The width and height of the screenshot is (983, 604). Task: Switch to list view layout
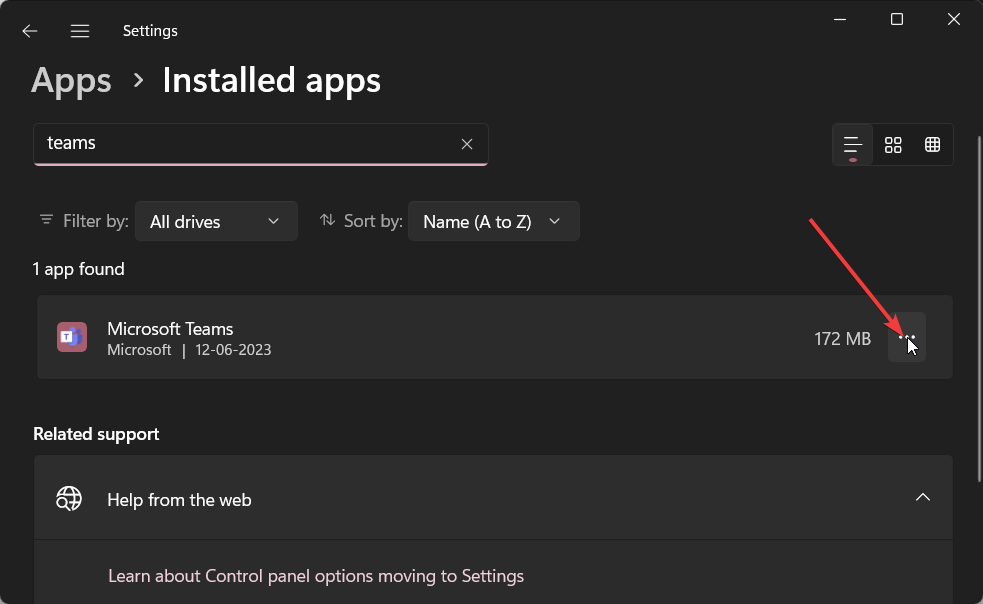853,145
